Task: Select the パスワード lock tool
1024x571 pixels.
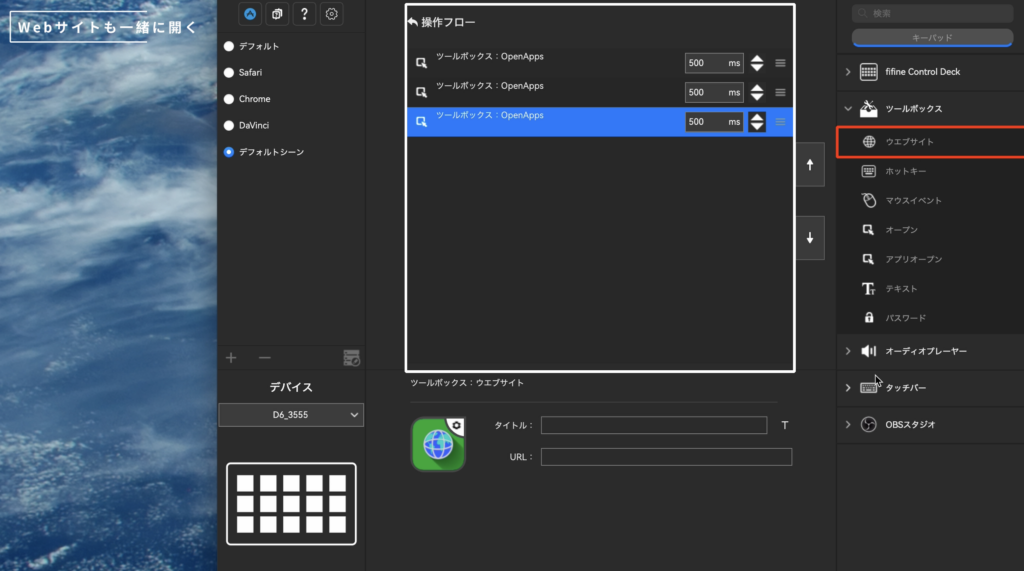Action: click(x=905, y=318)
